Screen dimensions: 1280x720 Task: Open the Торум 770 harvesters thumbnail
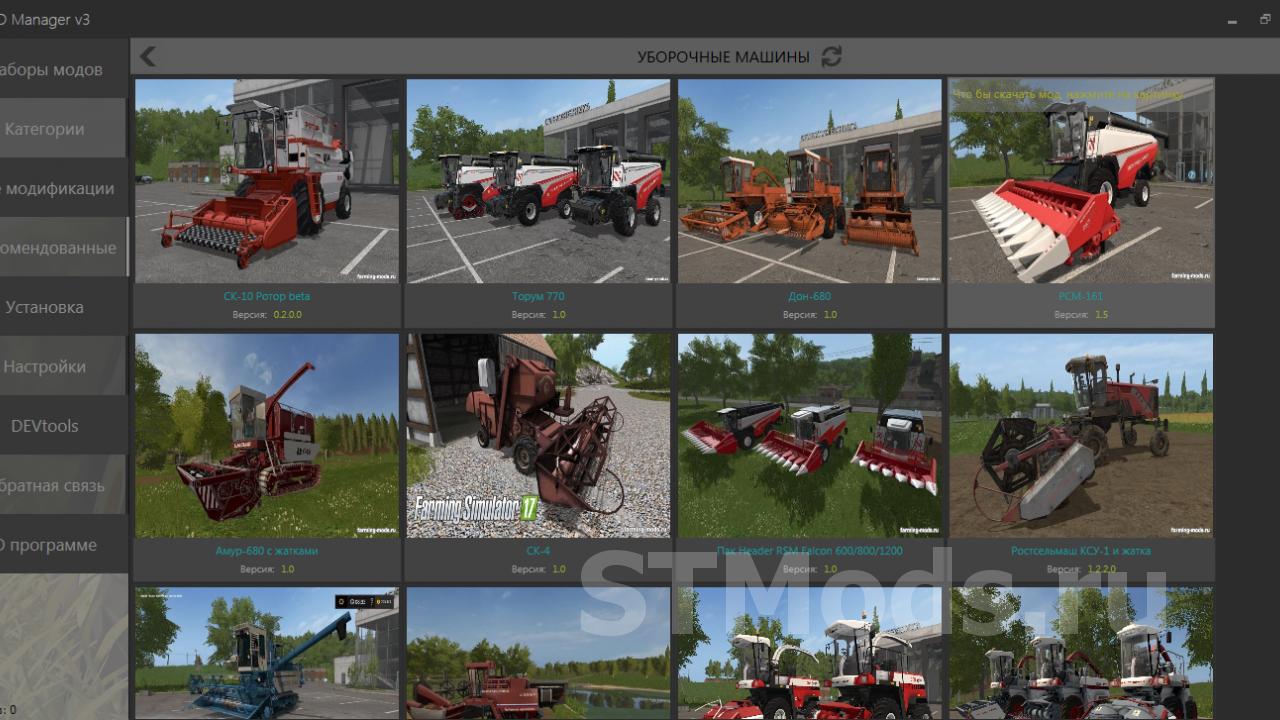538,181
